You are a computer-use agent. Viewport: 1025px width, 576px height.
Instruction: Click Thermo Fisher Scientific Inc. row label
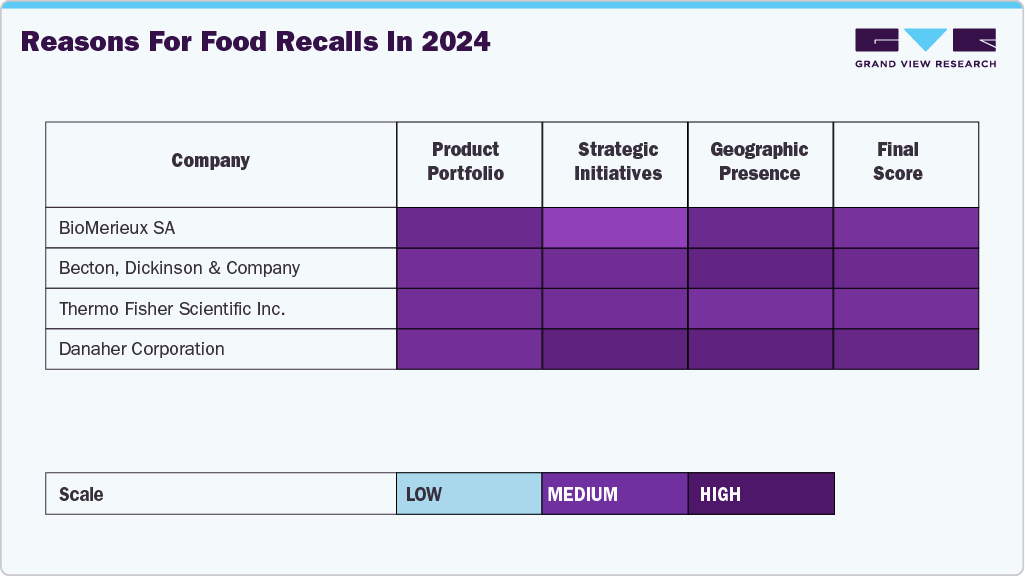tap(172, 309)
